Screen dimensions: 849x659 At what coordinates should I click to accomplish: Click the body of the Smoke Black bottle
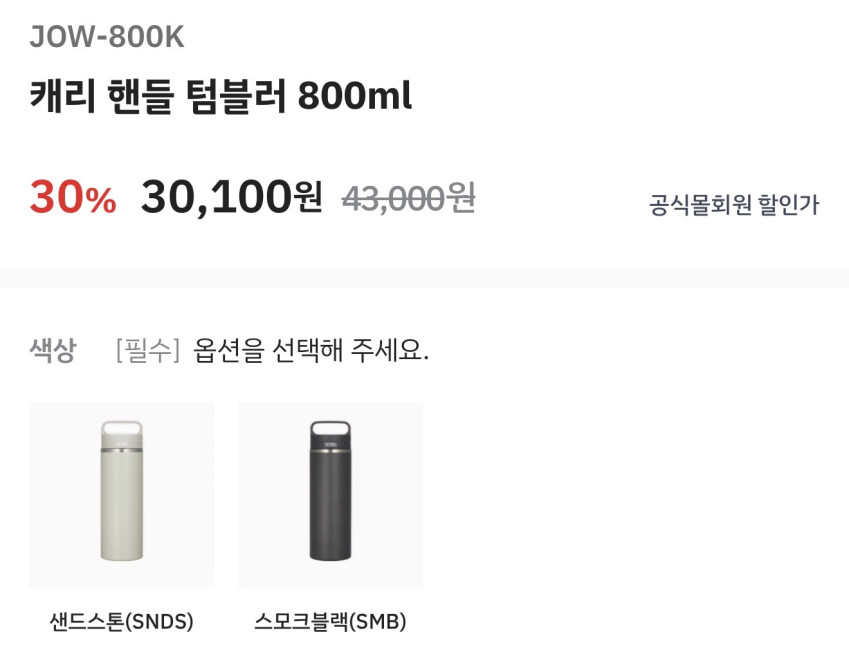tap(330, 510)
